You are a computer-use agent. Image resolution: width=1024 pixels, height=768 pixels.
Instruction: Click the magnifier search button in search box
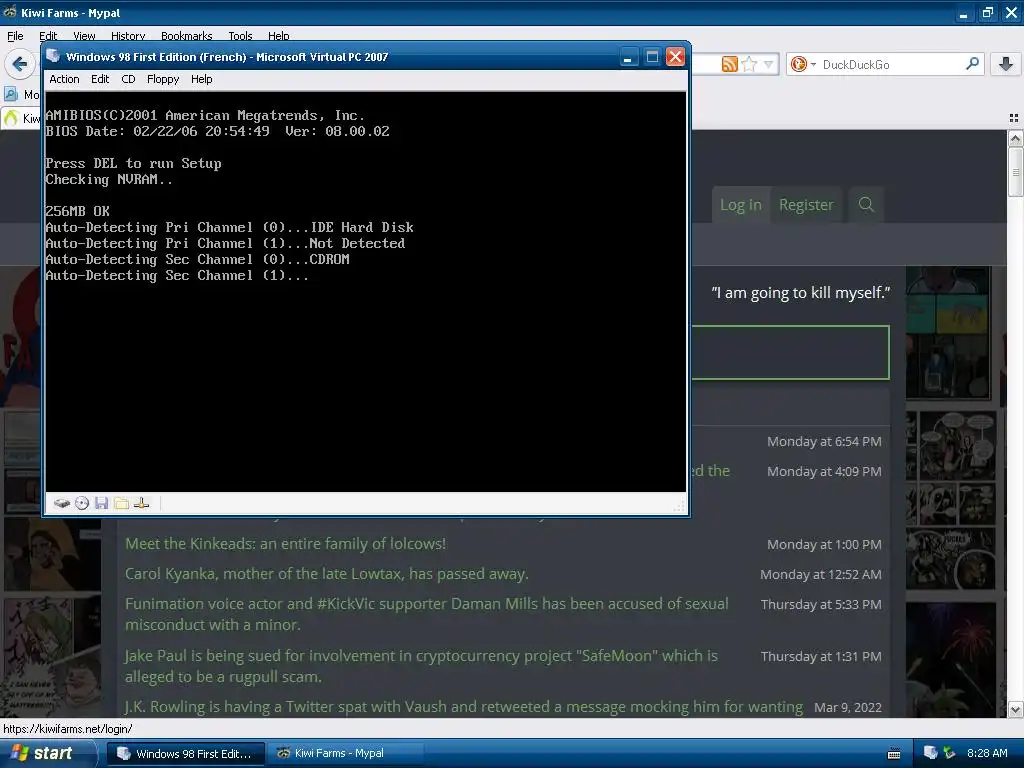coord(972,63)
